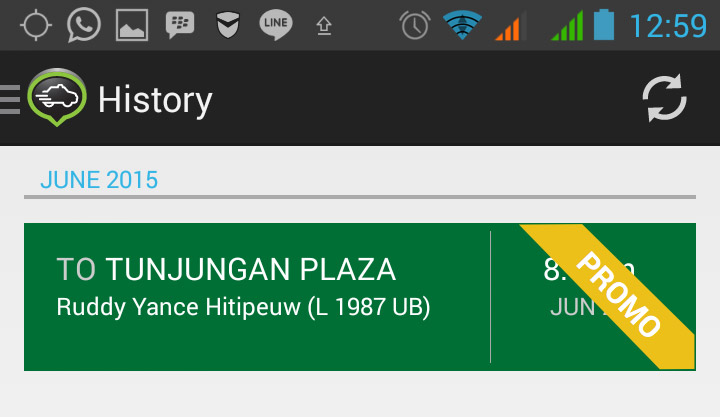Tap the Wi-Fi signal icon
This screenshot has width=720, height=417.
(x=463, y=25)
